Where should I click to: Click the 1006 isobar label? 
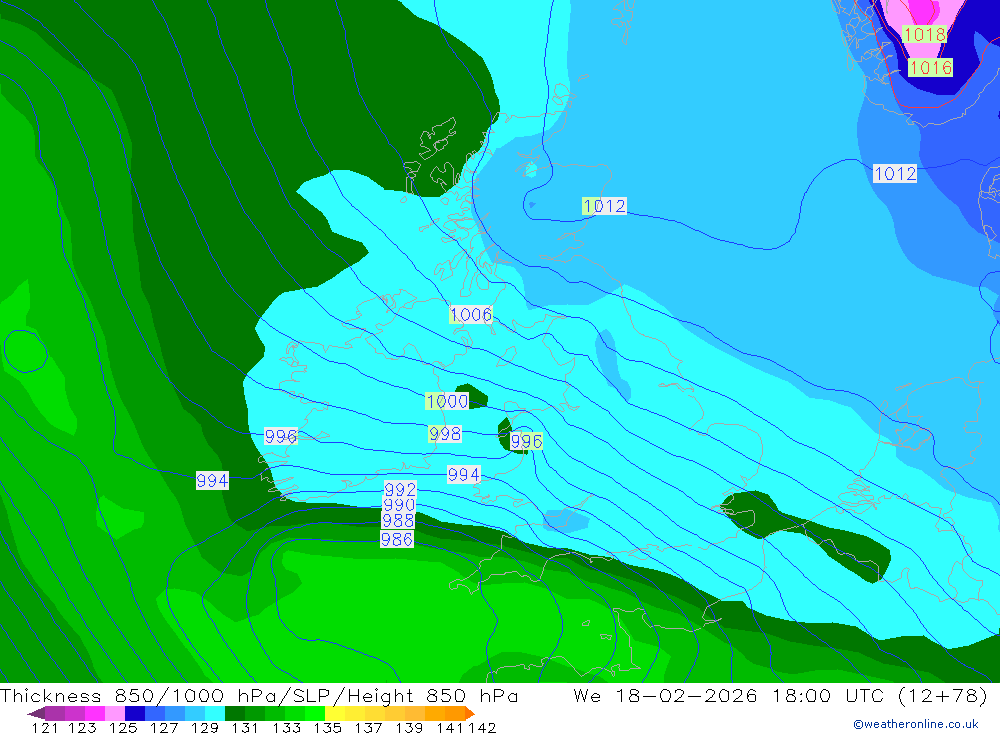[x=471, y=314]
